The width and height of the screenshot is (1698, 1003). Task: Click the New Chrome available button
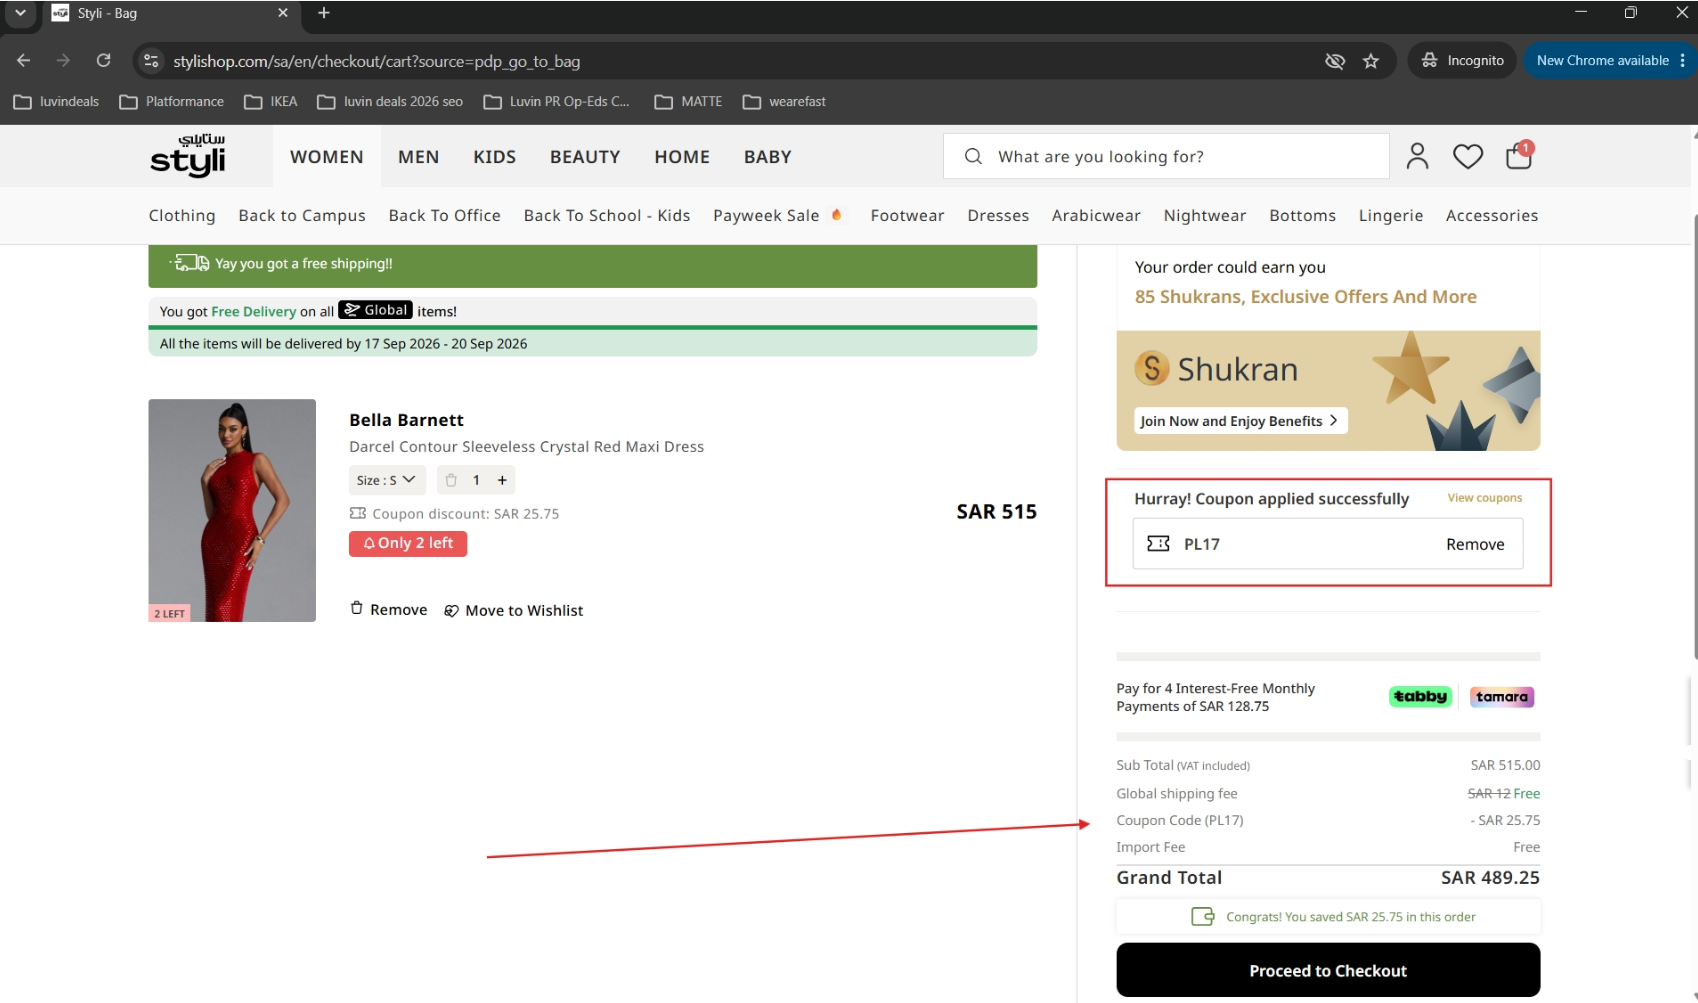[x=1609, y=61]
